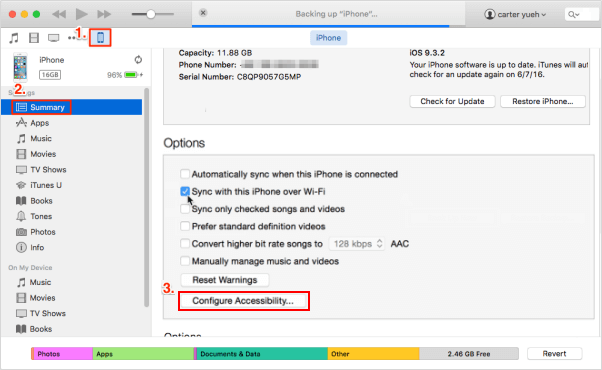Open Movies under On My Device
Viewport: 602px width, 370px height.
click(36, 298)
